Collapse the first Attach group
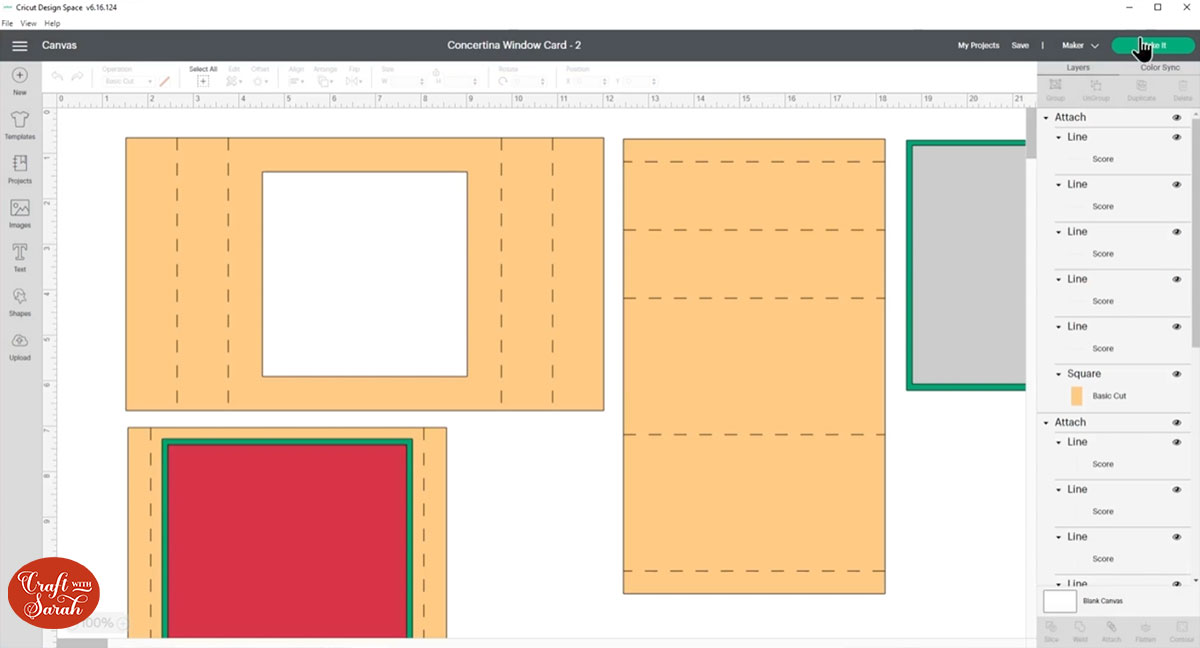 (x=1046, y=118)
